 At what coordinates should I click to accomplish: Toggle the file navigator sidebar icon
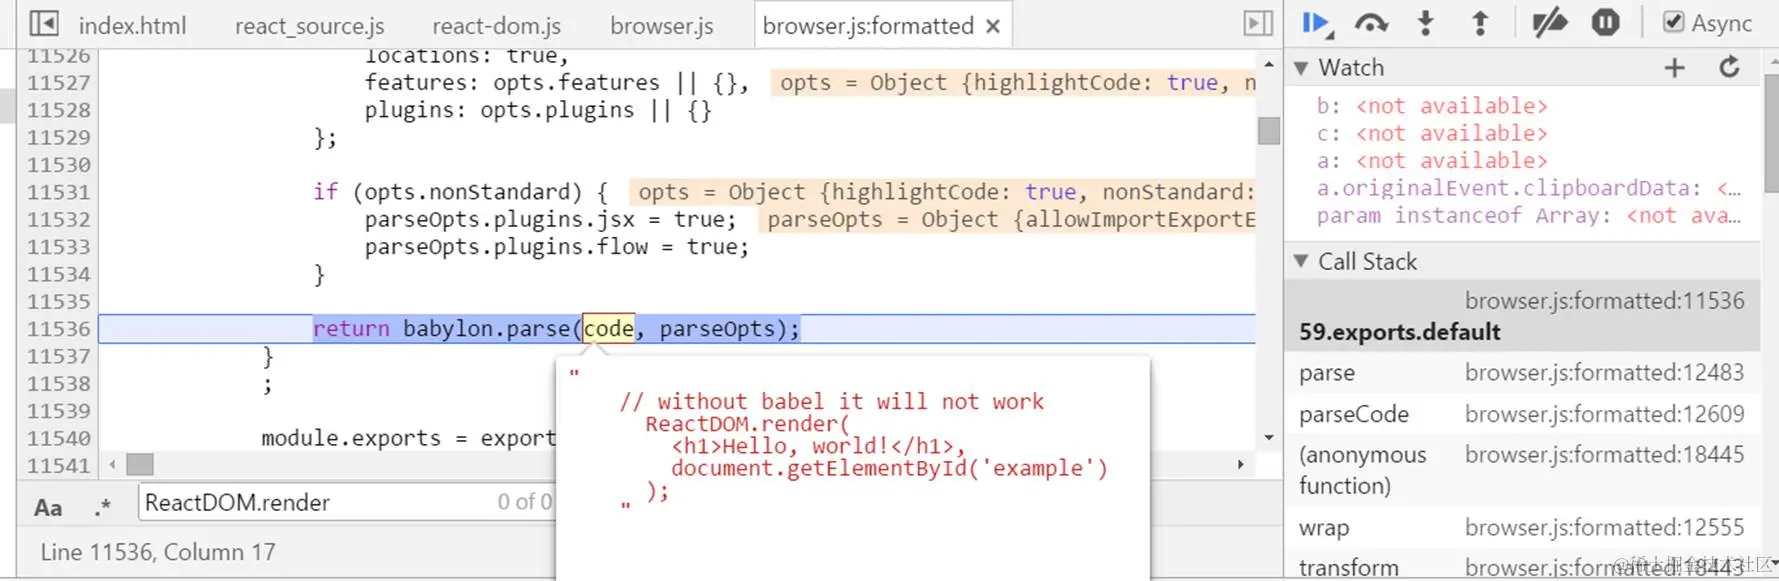(43, 23)
